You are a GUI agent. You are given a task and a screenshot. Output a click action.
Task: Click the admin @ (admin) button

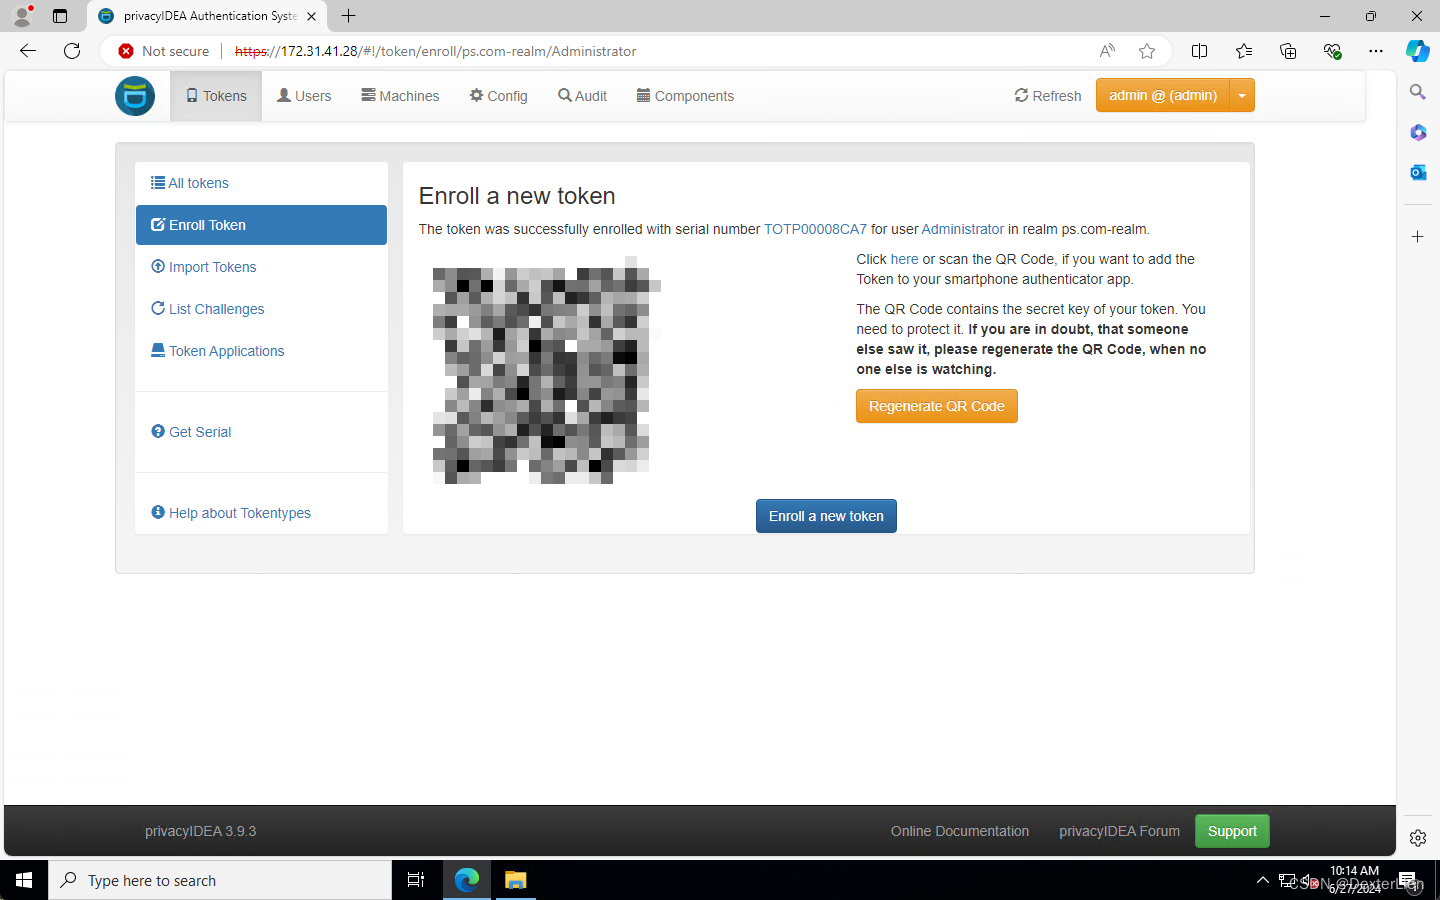point(1162,95)
